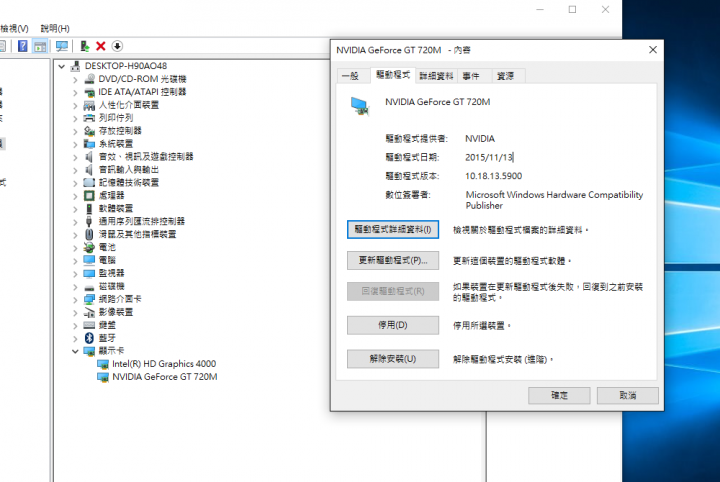The height and width of the screenshot is (482, 720).
Task: Close the NVIDIA GeForce GT 720M properties dialog
Action: (x=652, y=50)
